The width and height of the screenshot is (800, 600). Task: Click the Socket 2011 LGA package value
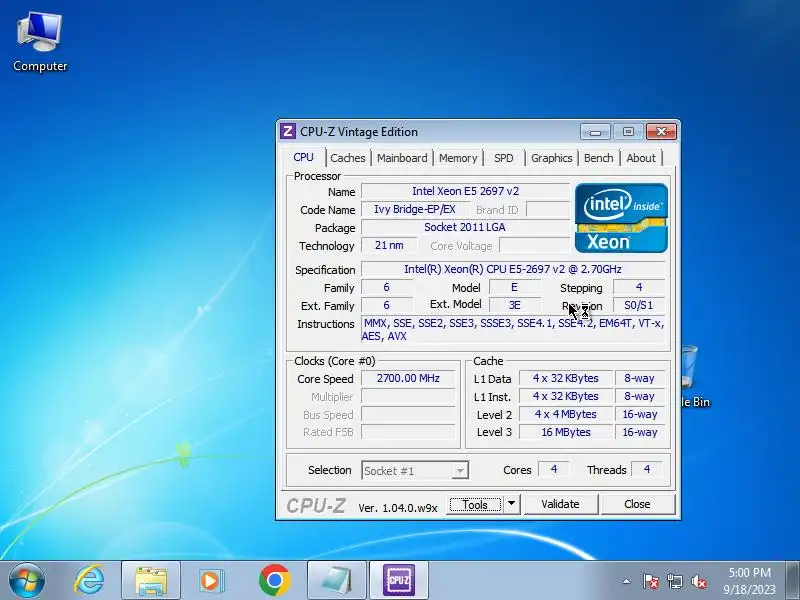pos(465,227)
